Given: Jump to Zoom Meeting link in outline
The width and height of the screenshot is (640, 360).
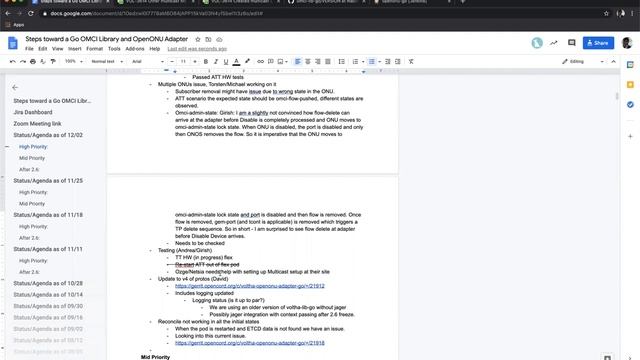Looking at the screenshot, I should (x=38, y=124).
